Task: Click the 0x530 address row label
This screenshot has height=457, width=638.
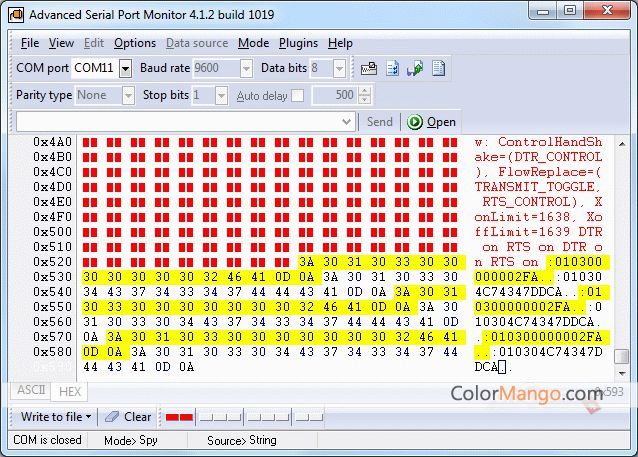Action: (52, 277)
